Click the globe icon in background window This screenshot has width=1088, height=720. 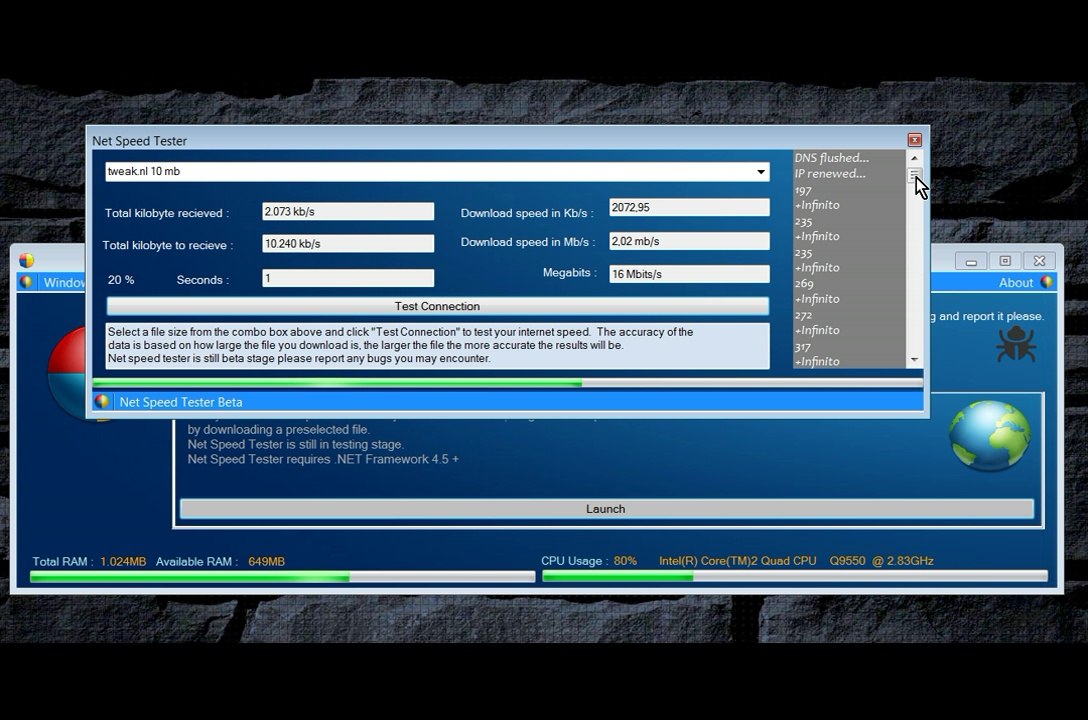(x=989, y=436)
